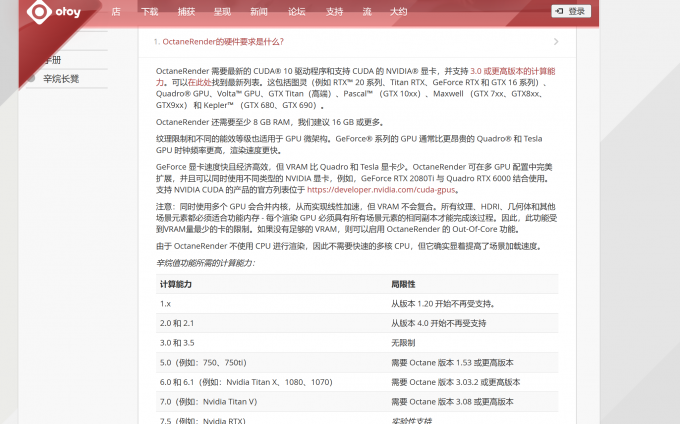Click the chevron arrow on question 1
Viewport: 680px width, 424px height.
coord(556,42)
